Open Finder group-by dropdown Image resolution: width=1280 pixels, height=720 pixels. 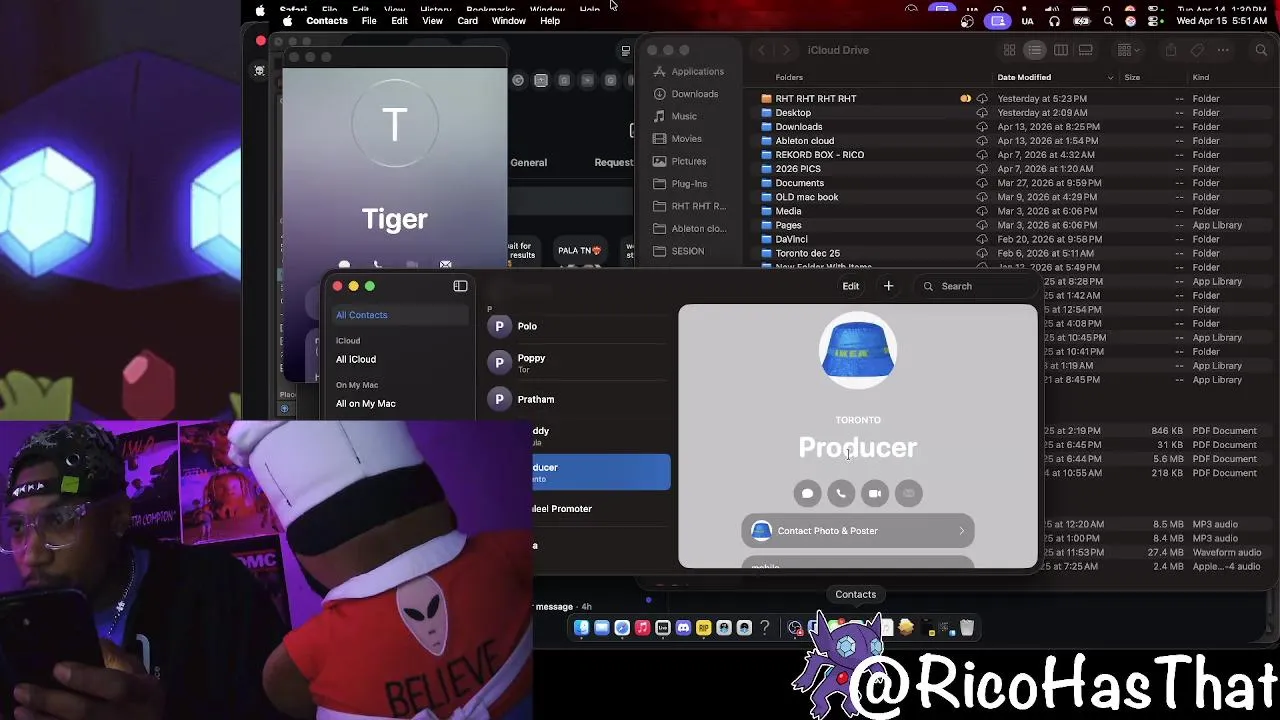[1129, 50]
